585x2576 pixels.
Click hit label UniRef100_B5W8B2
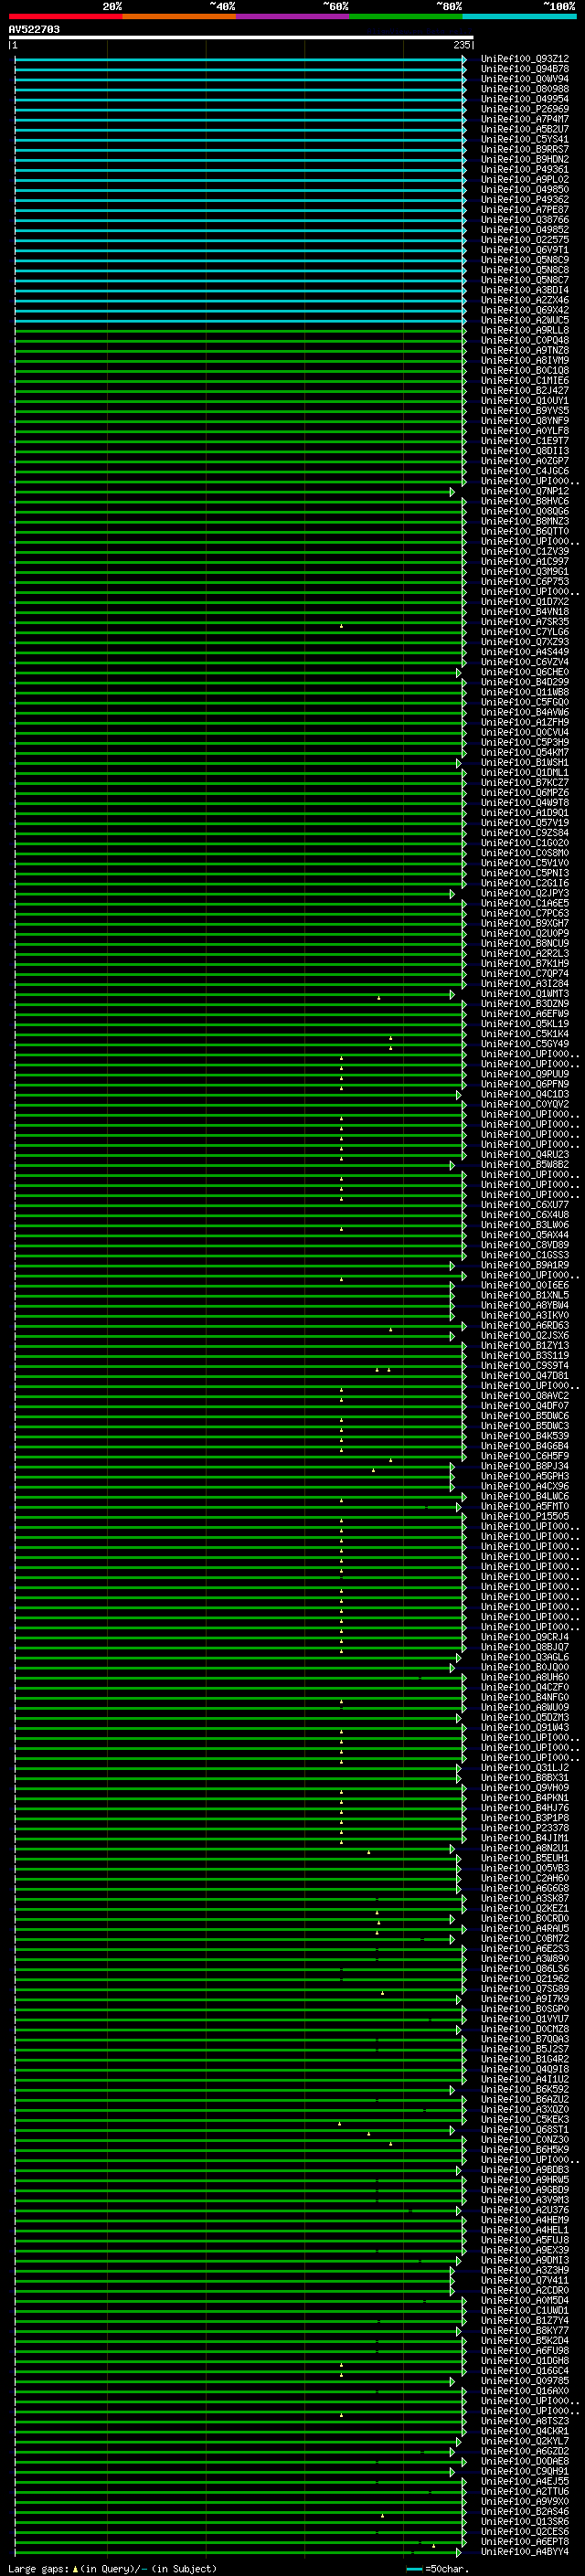(524, 1165)
